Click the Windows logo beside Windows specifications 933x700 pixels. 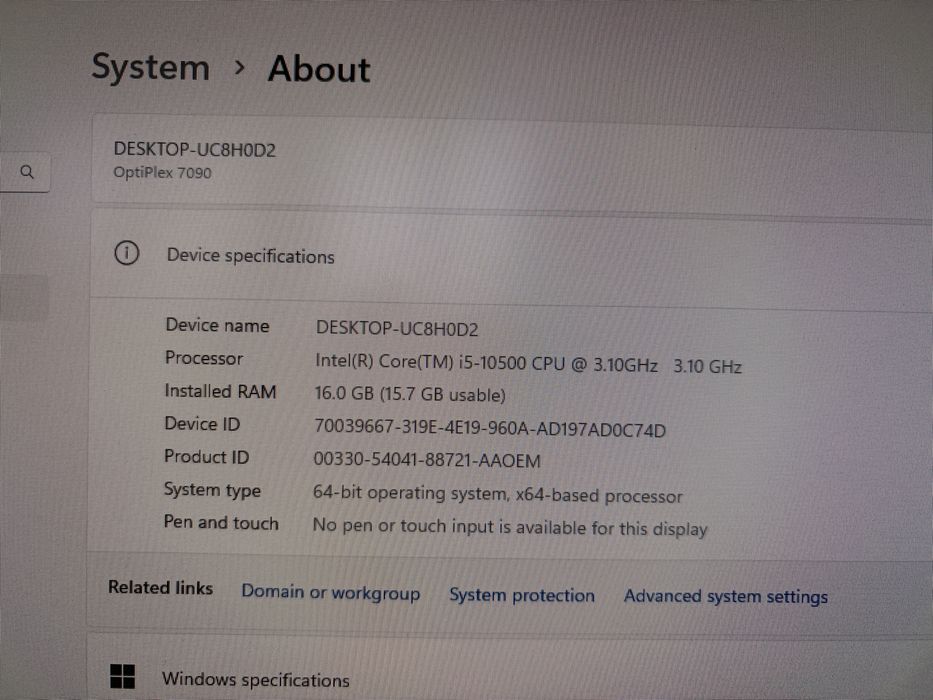tap(123, 676)
